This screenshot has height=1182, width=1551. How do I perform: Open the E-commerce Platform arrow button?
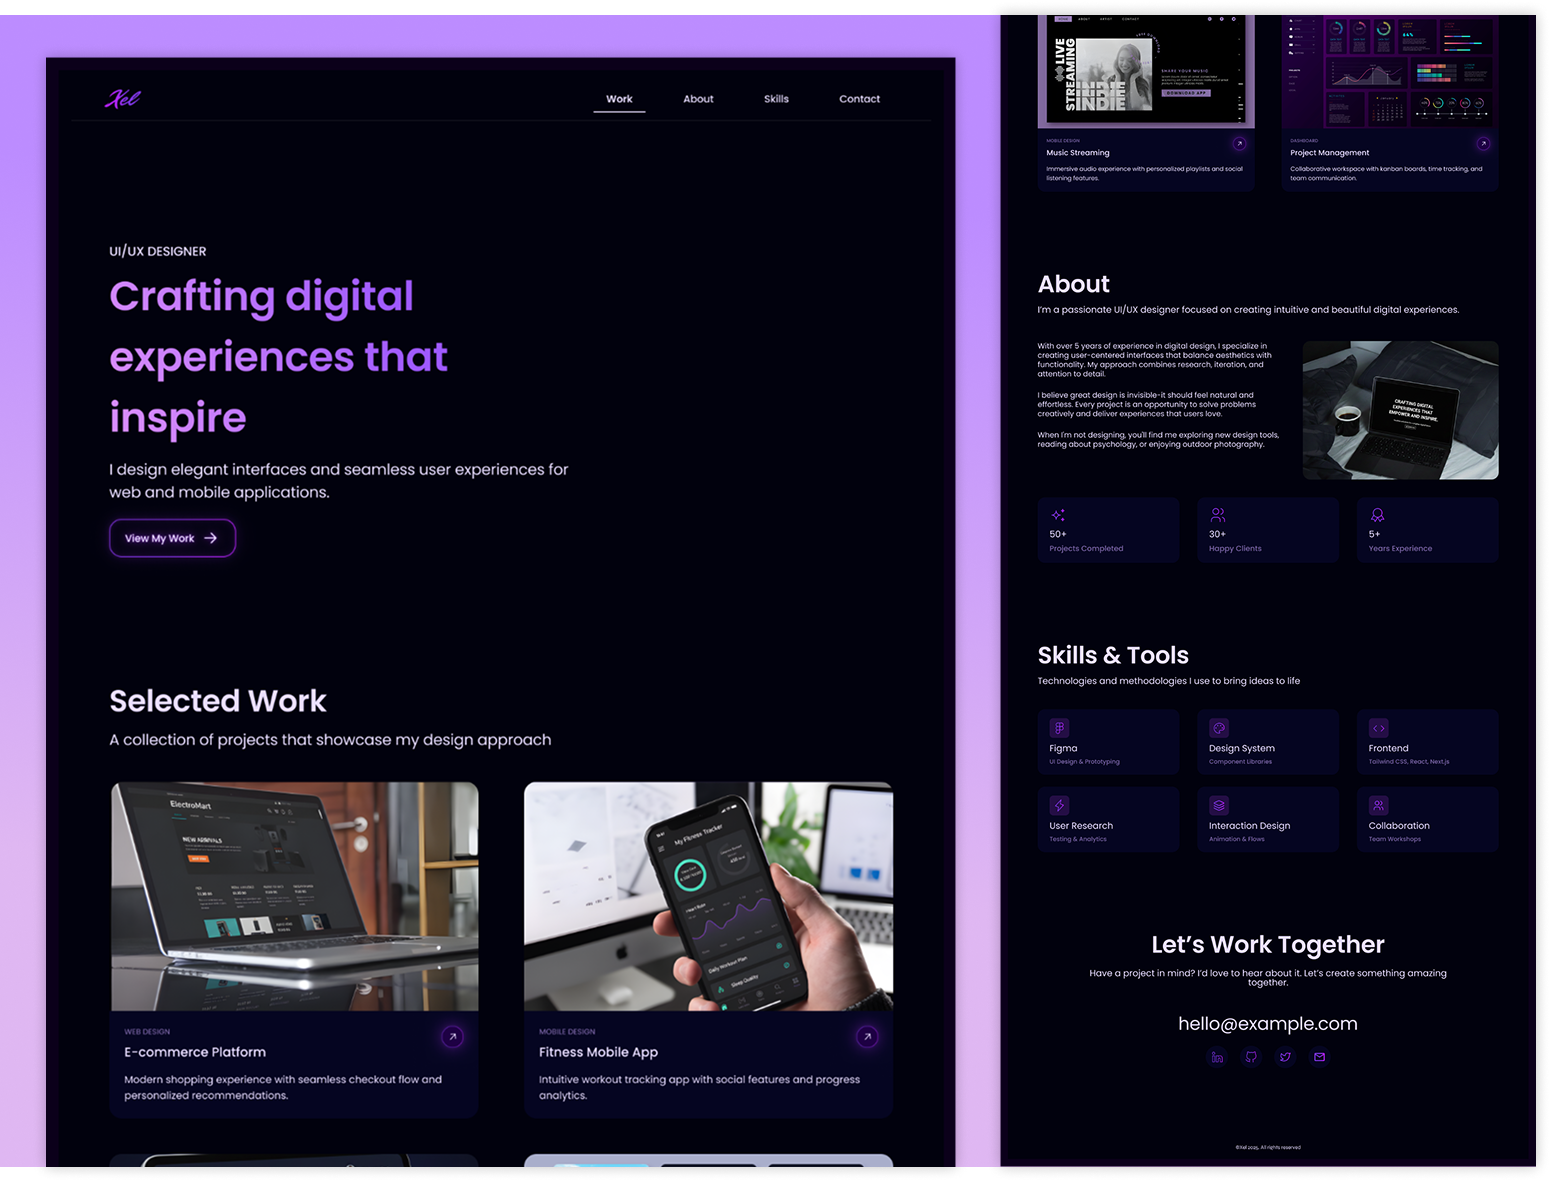click(452, 1037)
